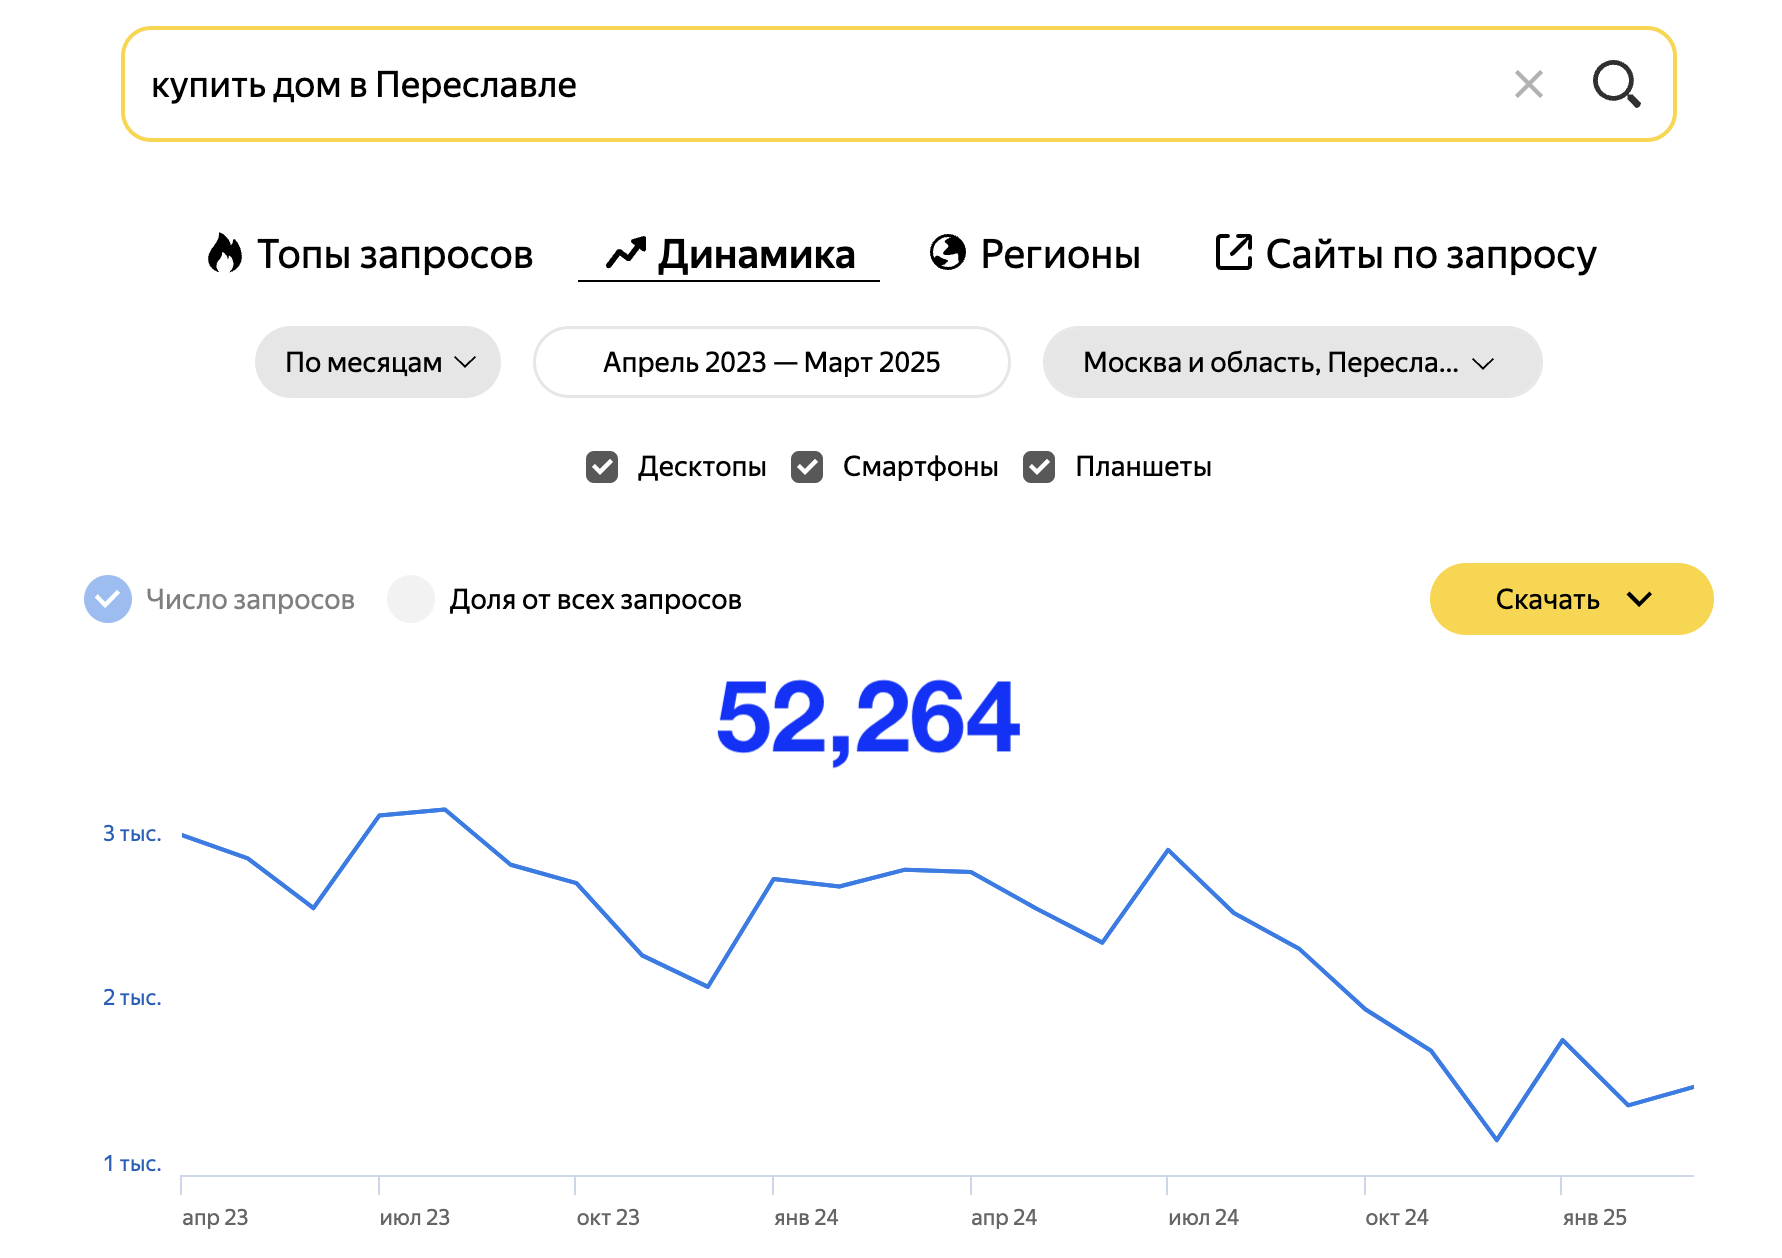Open the По месяцам grouping dropdown
The image size is (1782, 1258).
(x=378, y=362)
